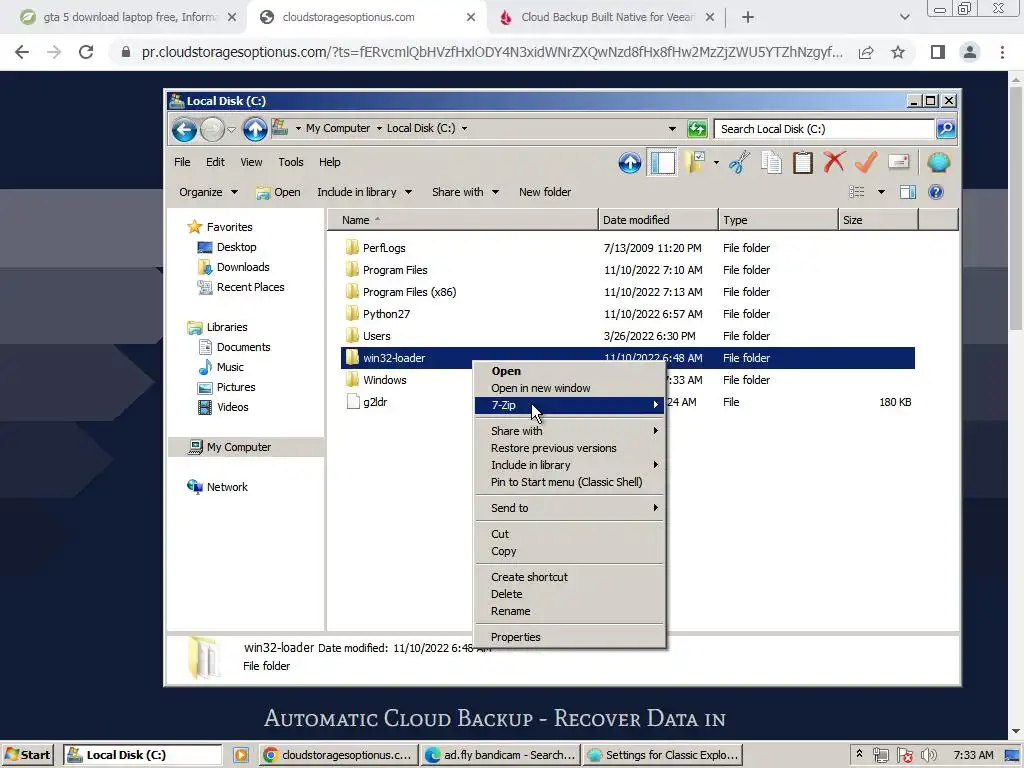The height and width of the screenshot is (768, 1024).
Task: Click the green refresh icon in the address bar
Action: coord(697,129)
